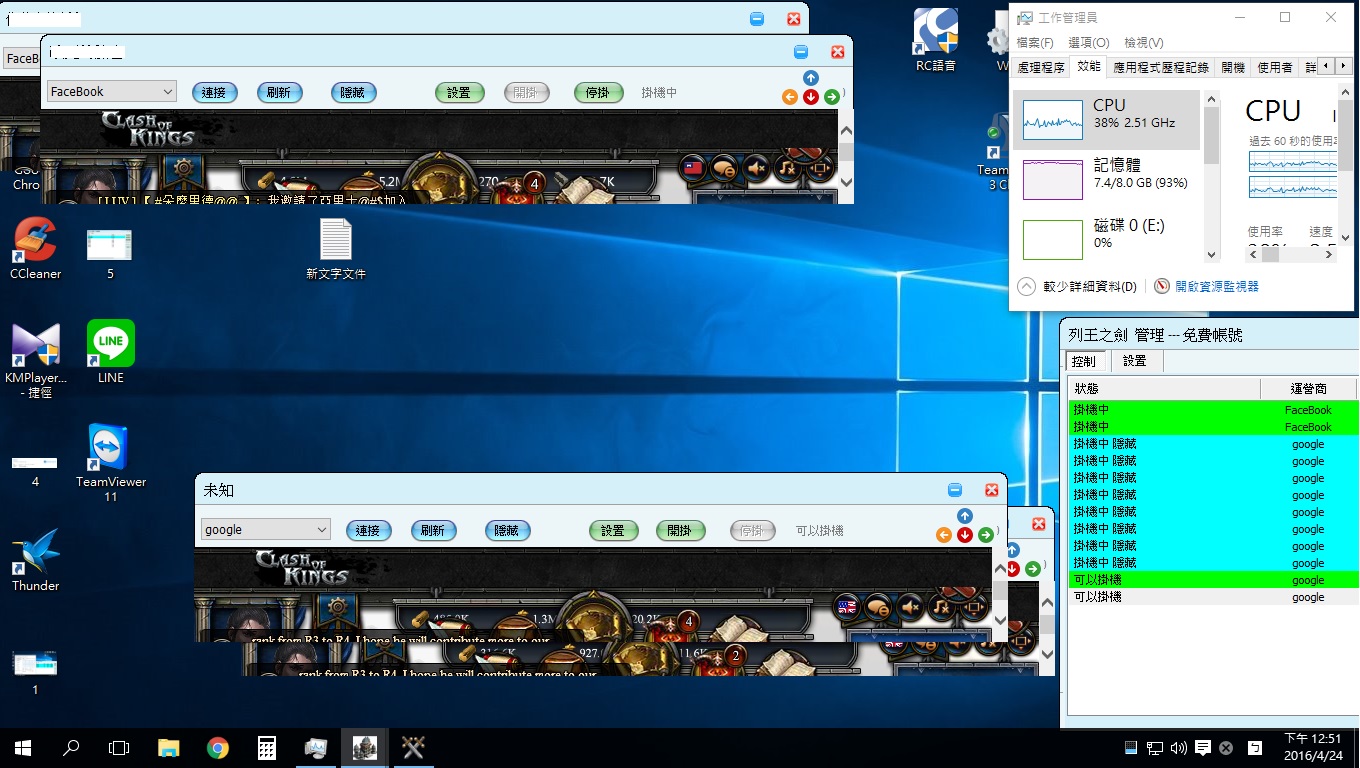Click 狀態 column header in manager

click(x=1164, y=388)
